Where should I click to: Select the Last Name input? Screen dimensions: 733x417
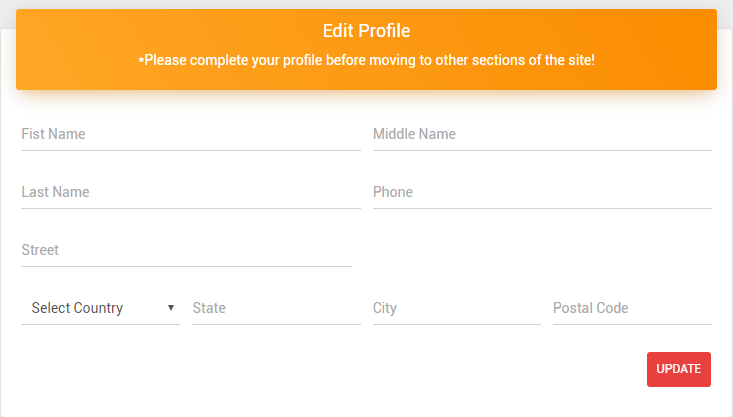click(190, 192)
